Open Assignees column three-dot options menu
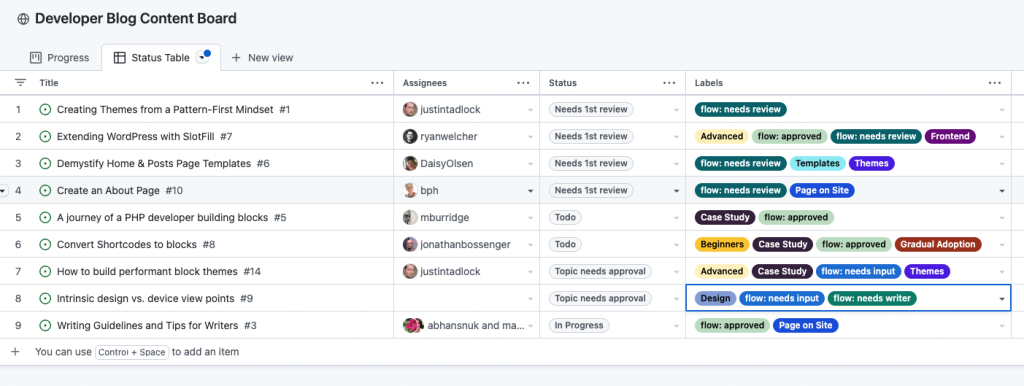 click(x=523, y=83)
